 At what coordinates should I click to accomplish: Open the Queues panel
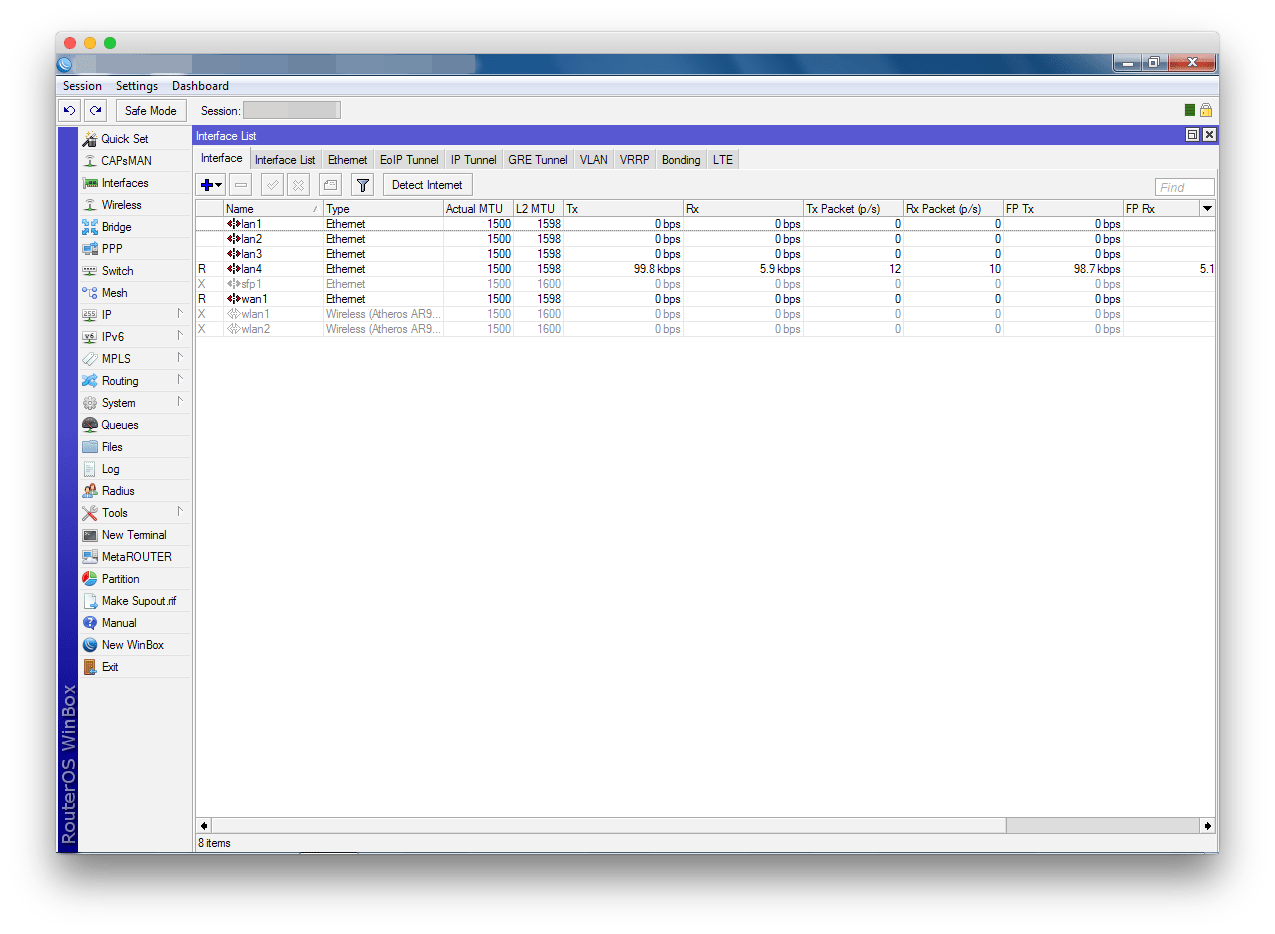tap(120, 425)
